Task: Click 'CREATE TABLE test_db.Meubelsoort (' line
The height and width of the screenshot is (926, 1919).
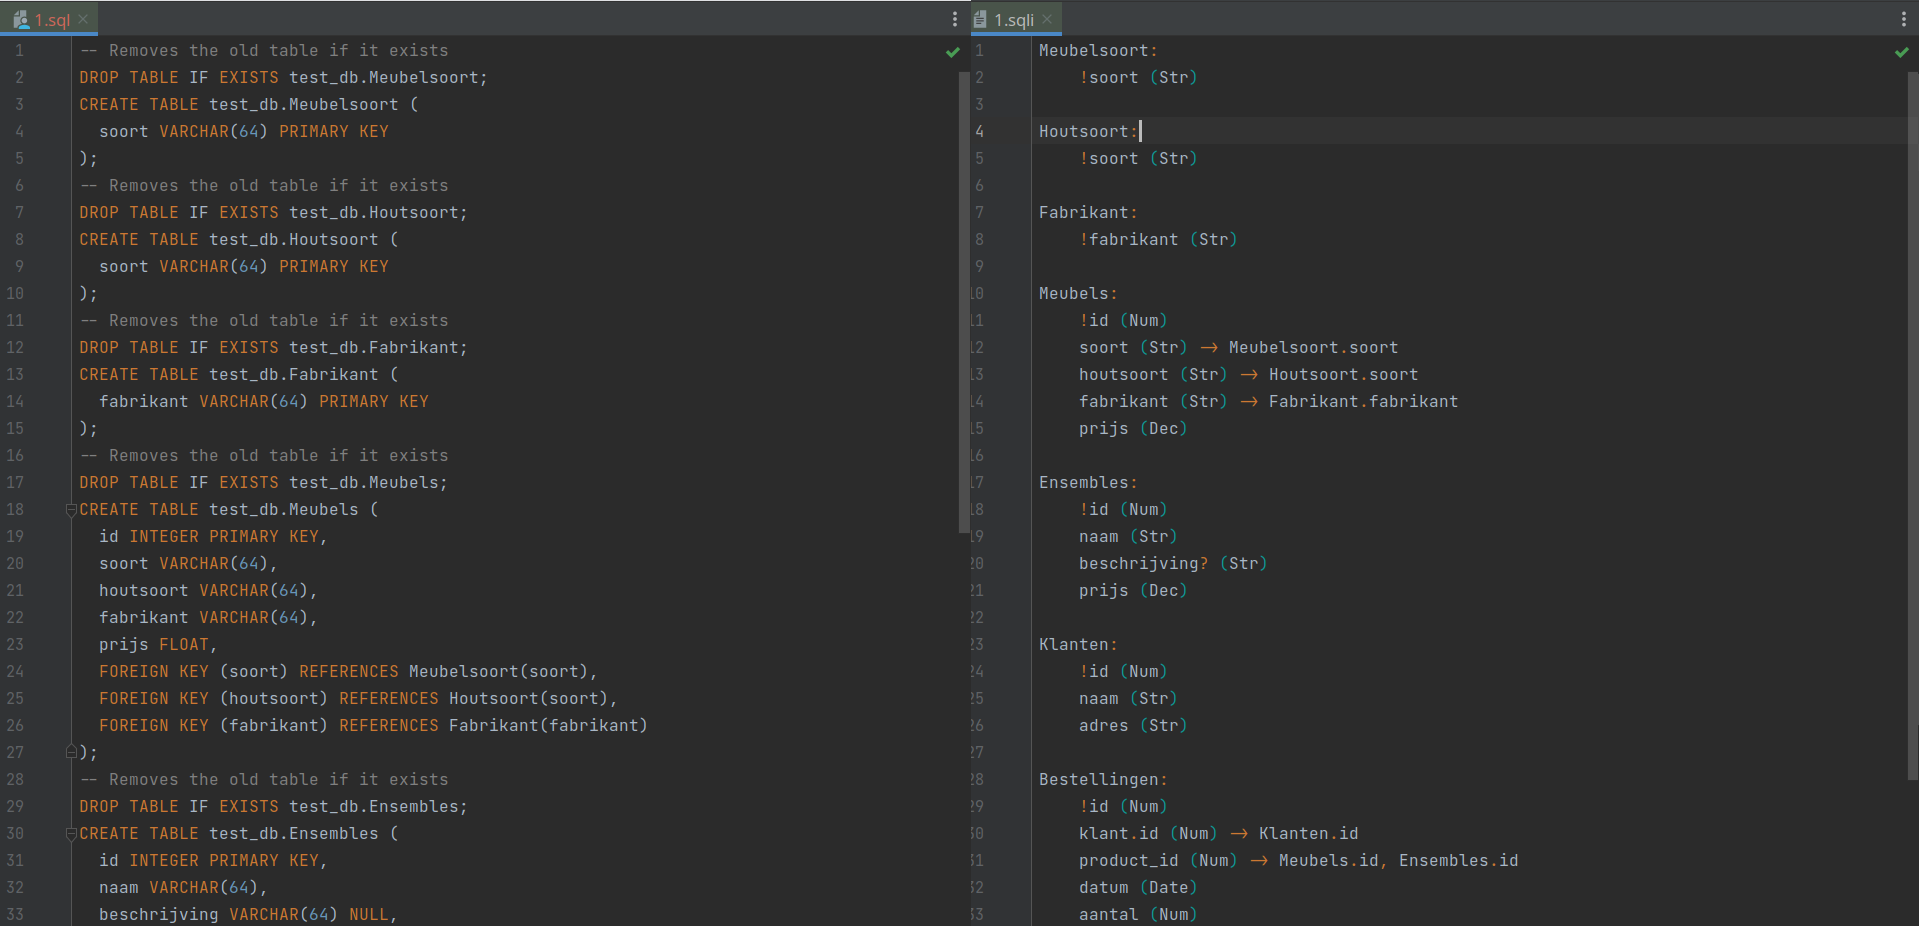Action: click(249, 104)
